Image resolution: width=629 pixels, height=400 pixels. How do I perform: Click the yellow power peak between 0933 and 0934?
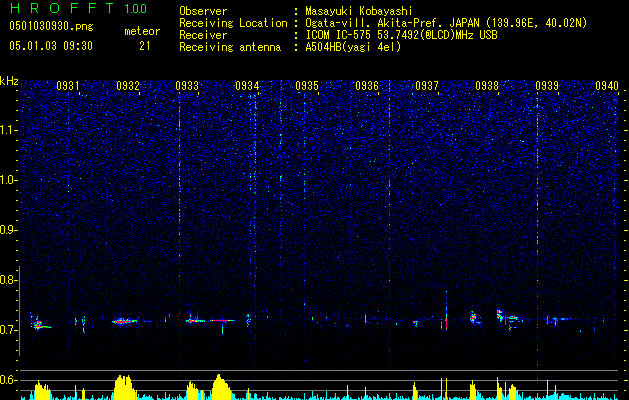220,387
